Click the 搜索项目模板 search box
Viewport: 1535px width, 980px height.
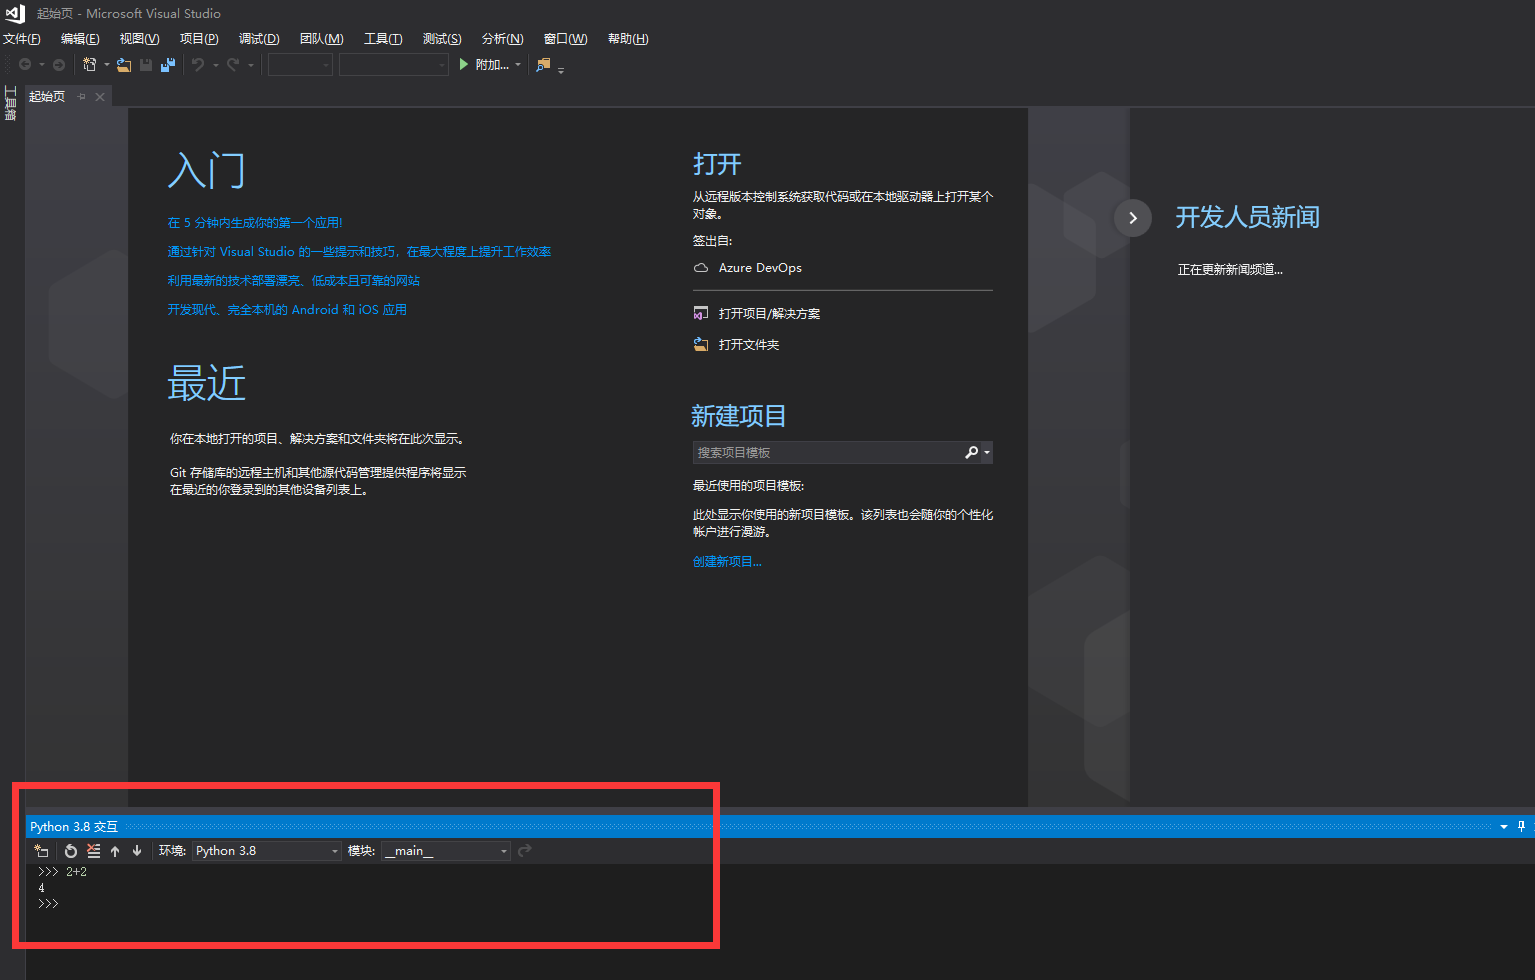(x=826, y=453)
